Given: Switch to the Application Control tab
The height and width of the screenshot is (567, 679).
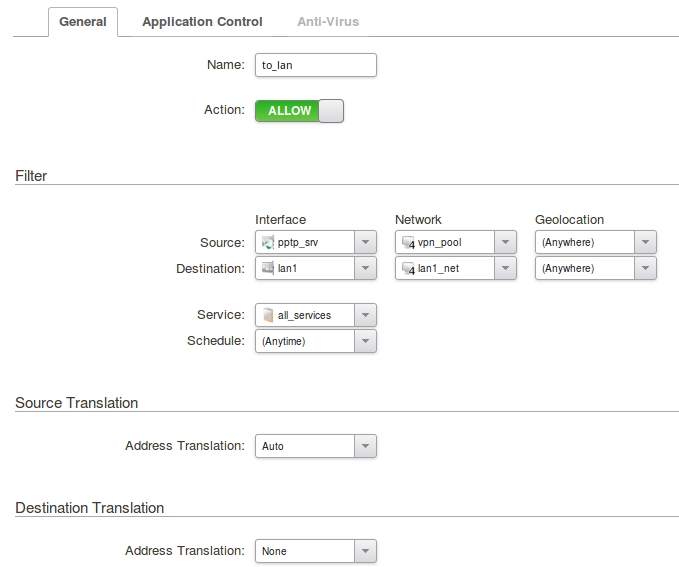Looking at the screenshot, I should (x=202, y=21).
